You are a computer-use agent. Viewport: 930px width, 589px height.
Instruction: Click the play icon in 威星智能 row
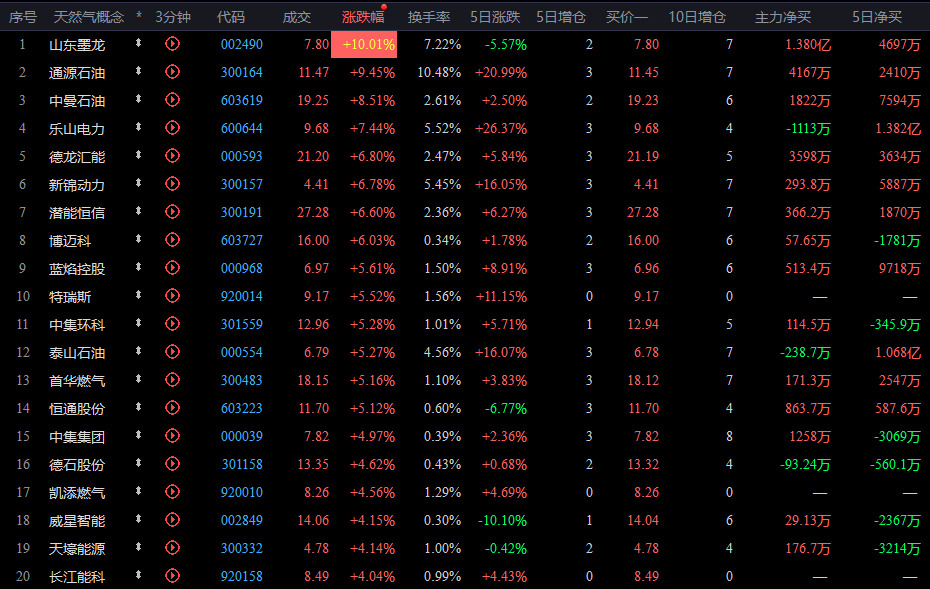point(172,520)
